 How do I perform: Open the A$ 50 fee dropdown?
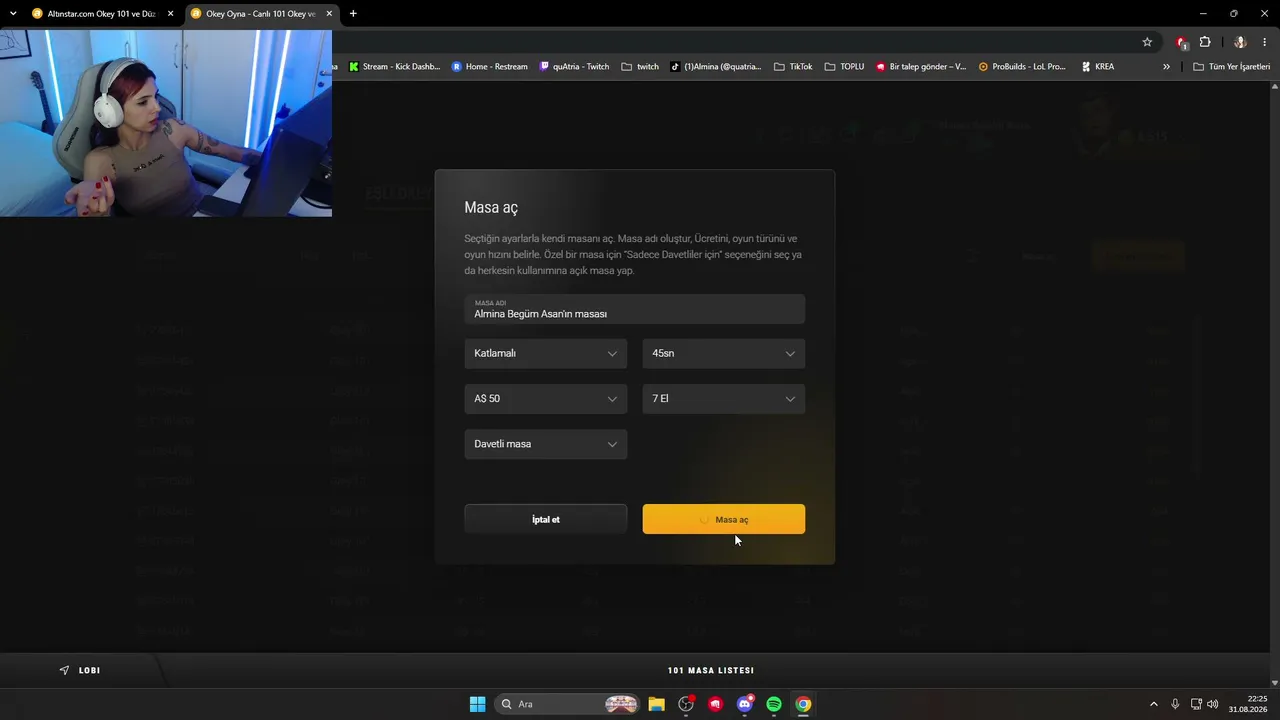point(545,398)
